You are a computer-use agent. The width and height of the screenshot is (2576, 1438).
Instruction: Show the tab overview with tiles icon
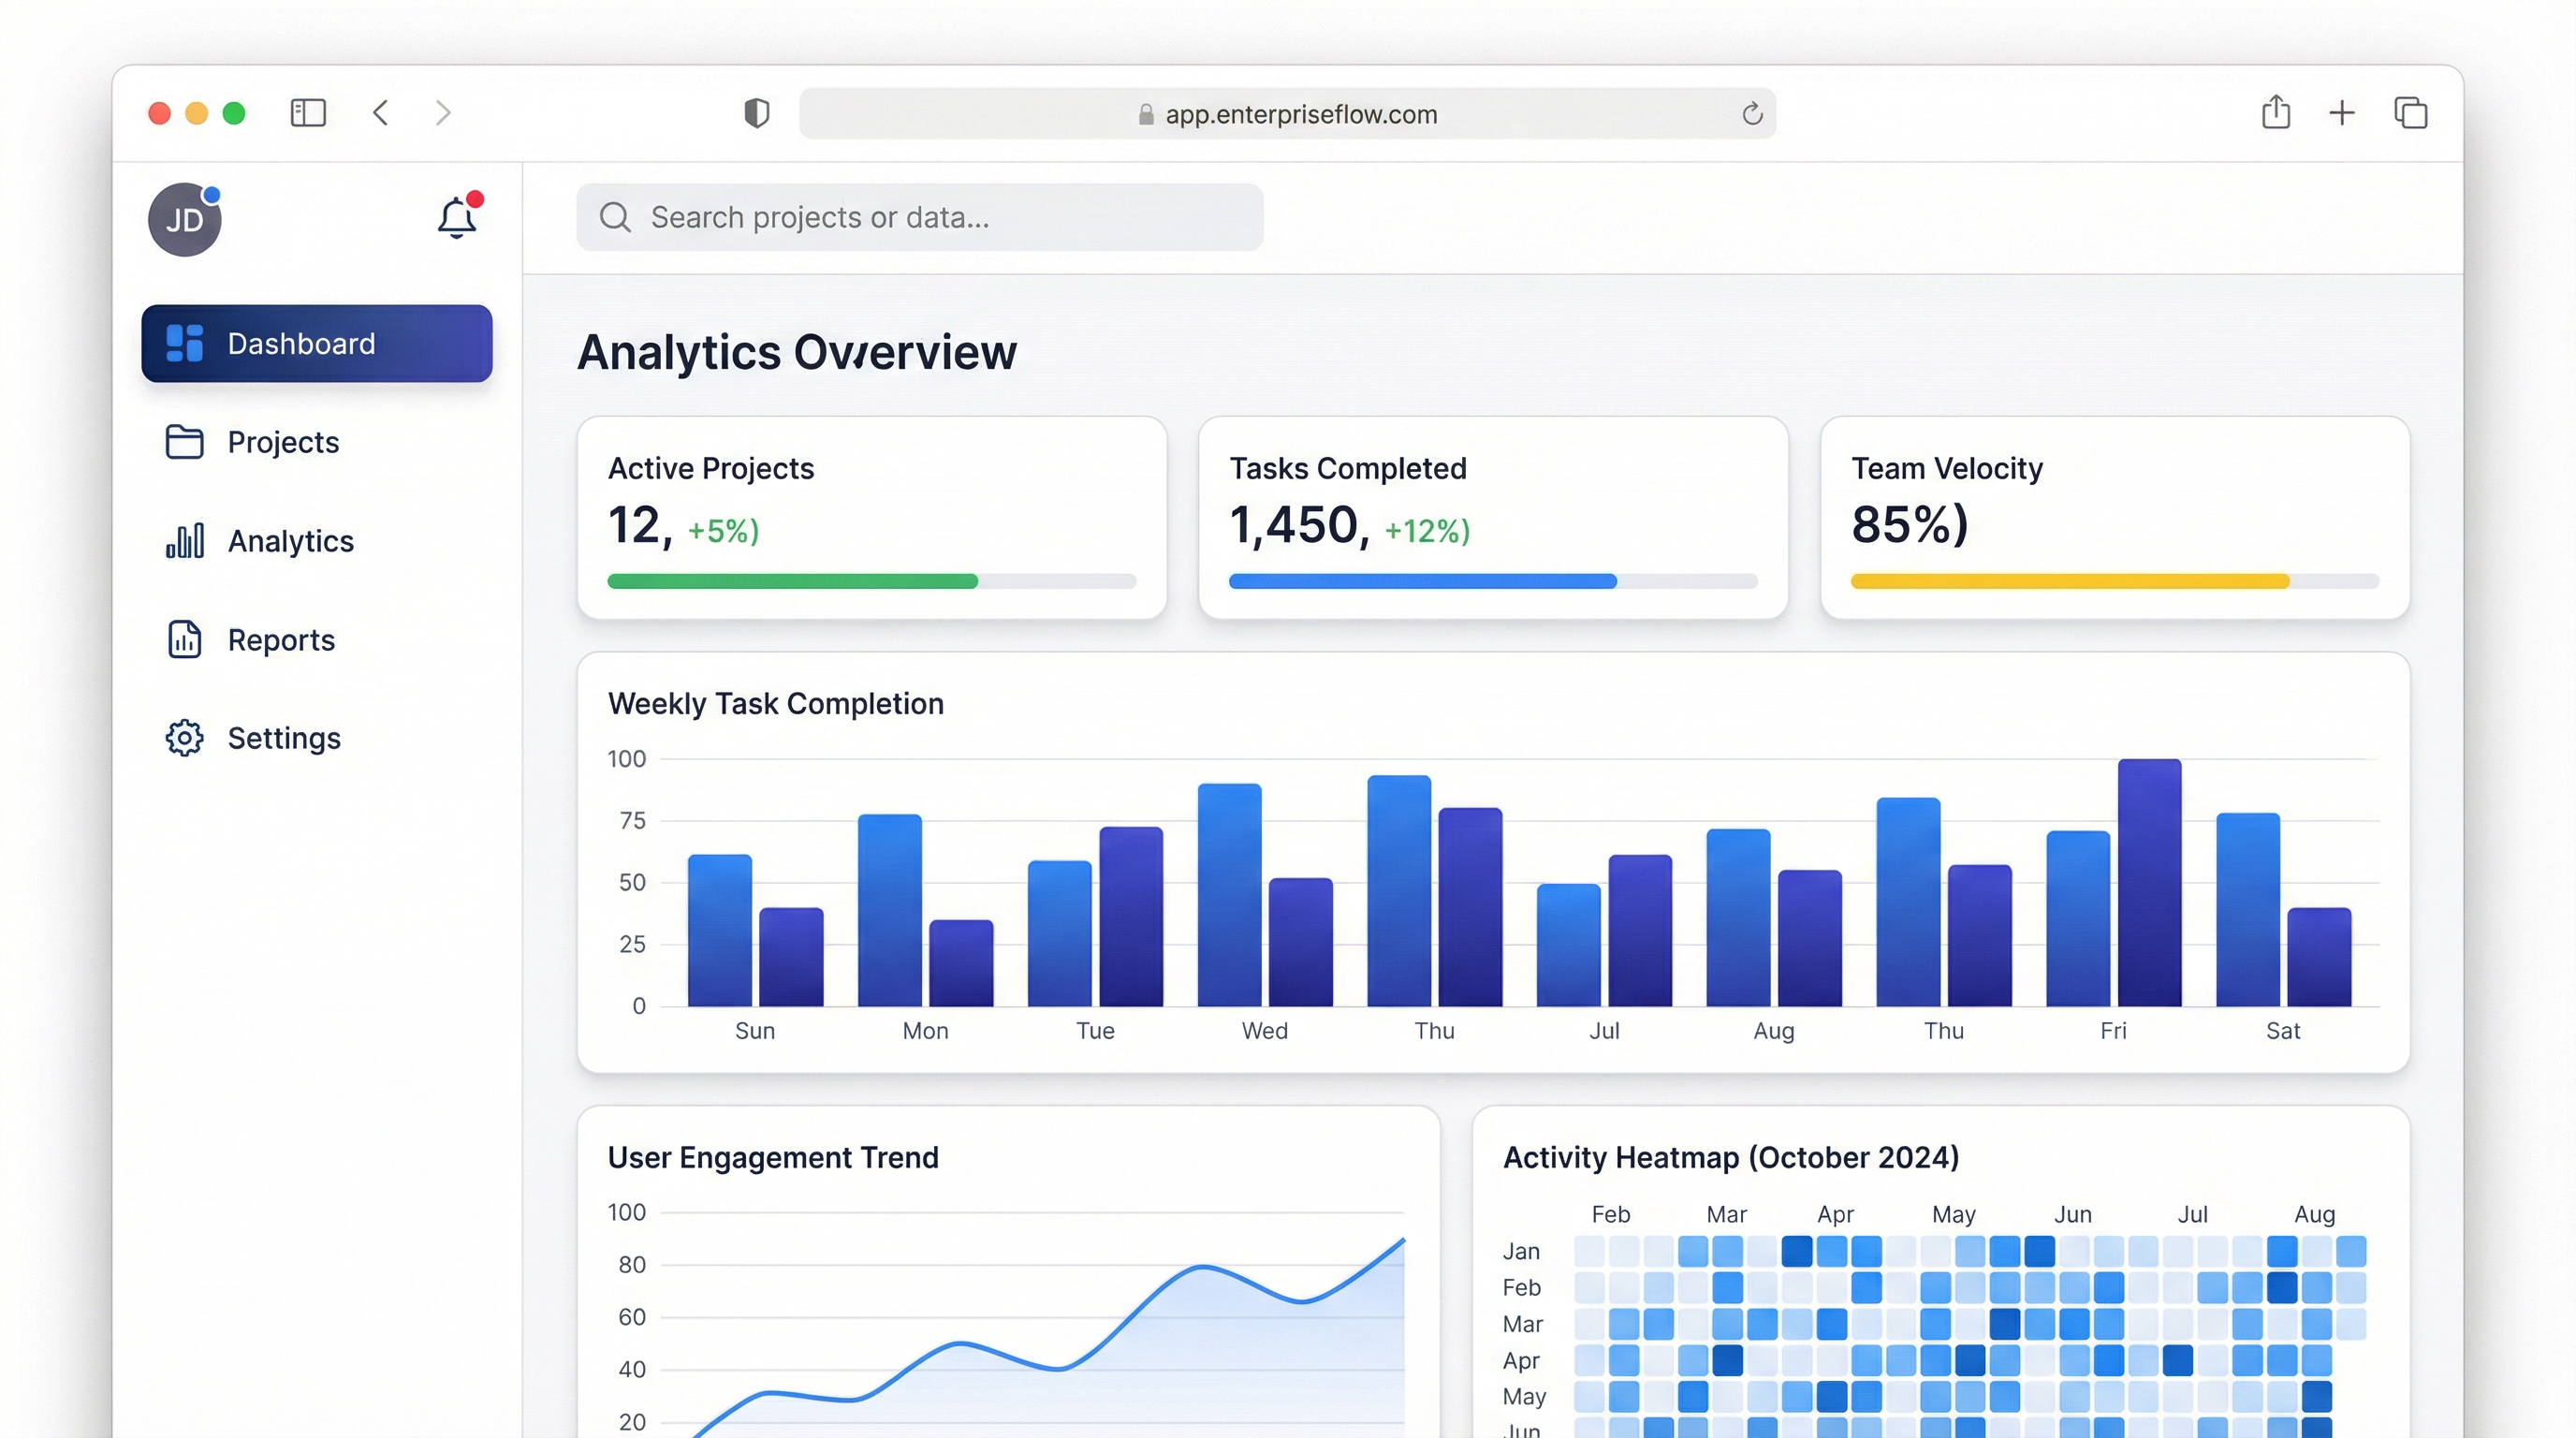tap(2411, 113)
